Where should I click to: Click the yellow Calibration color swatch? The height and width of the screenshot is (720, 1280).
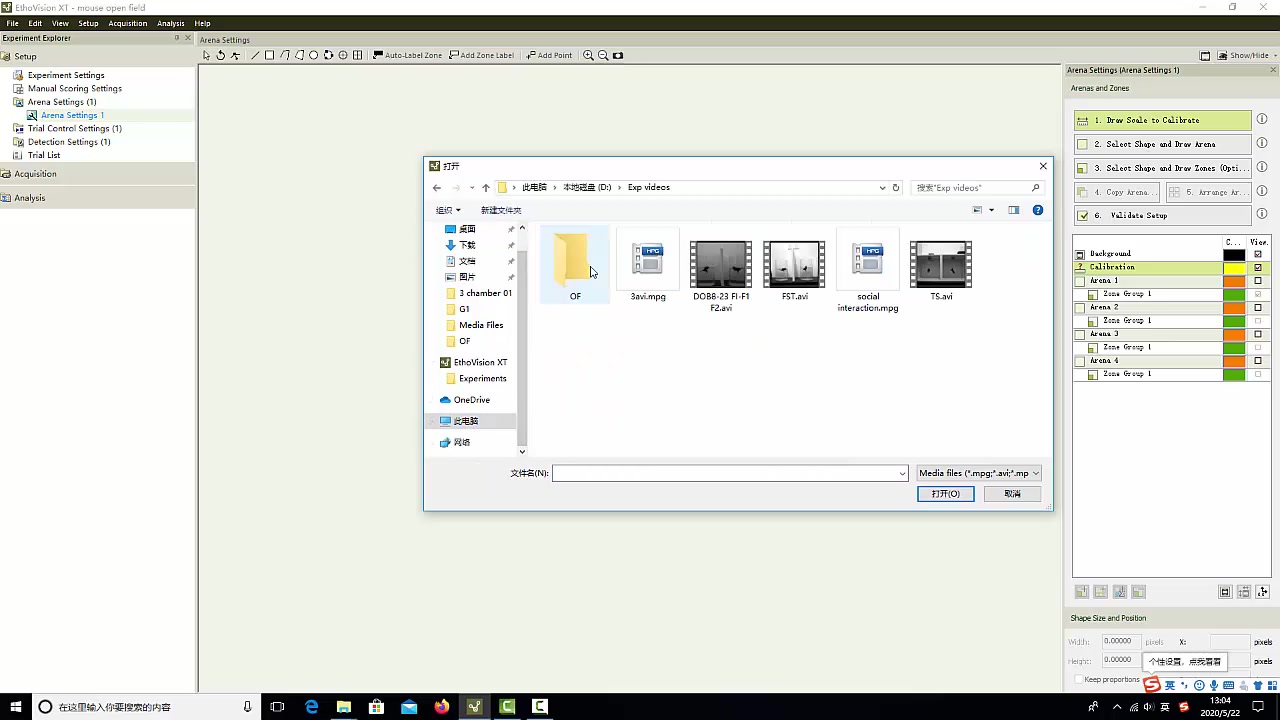tap(1234, 267)
